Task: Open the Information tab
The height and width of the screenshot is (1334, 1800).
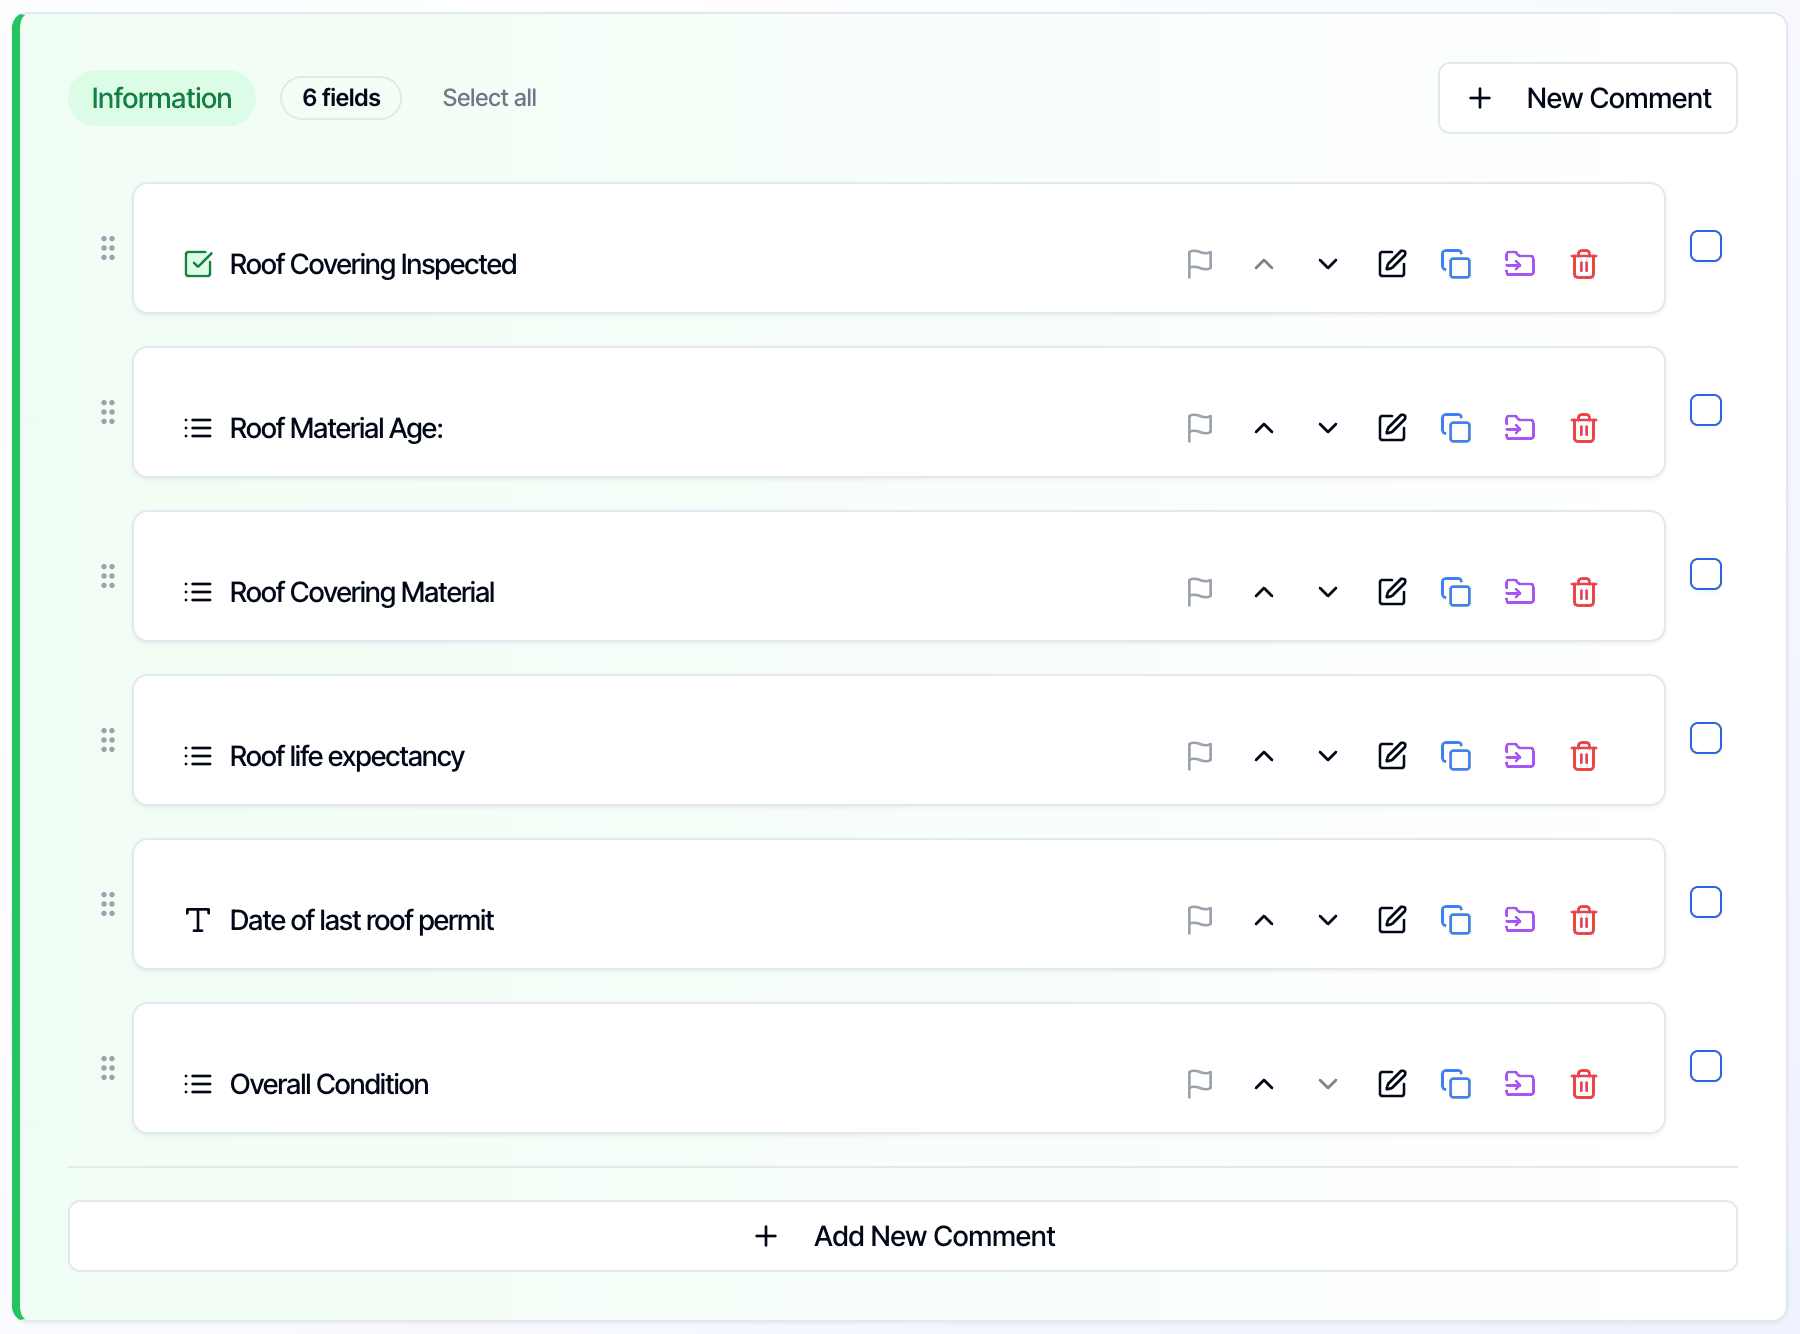Action: (x=162, y=98)
